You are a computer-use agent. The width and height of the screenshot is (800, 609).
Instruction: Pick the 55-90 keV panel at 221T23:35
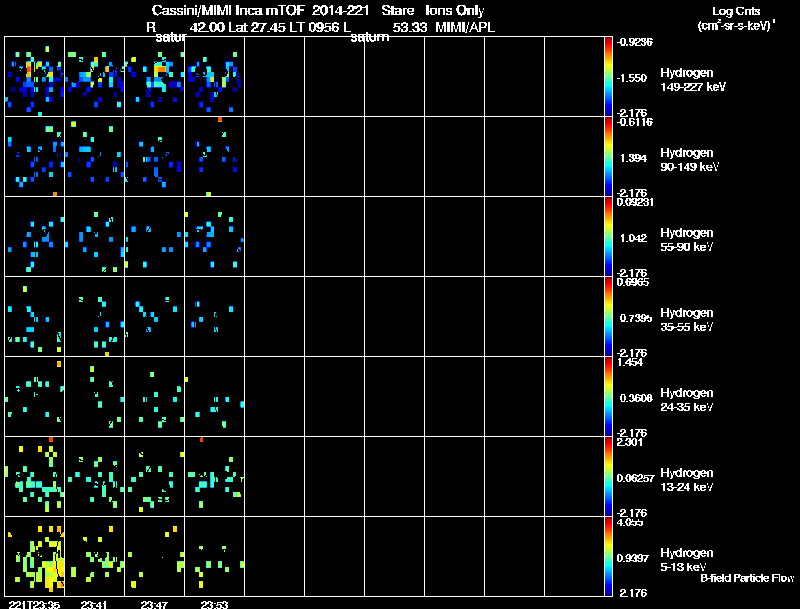coord(35,237)
